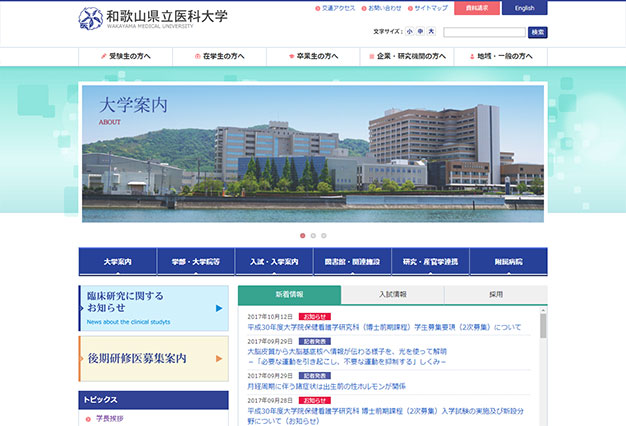Switch to the English site
Screen dimensions: 626x426
(524, 9)
